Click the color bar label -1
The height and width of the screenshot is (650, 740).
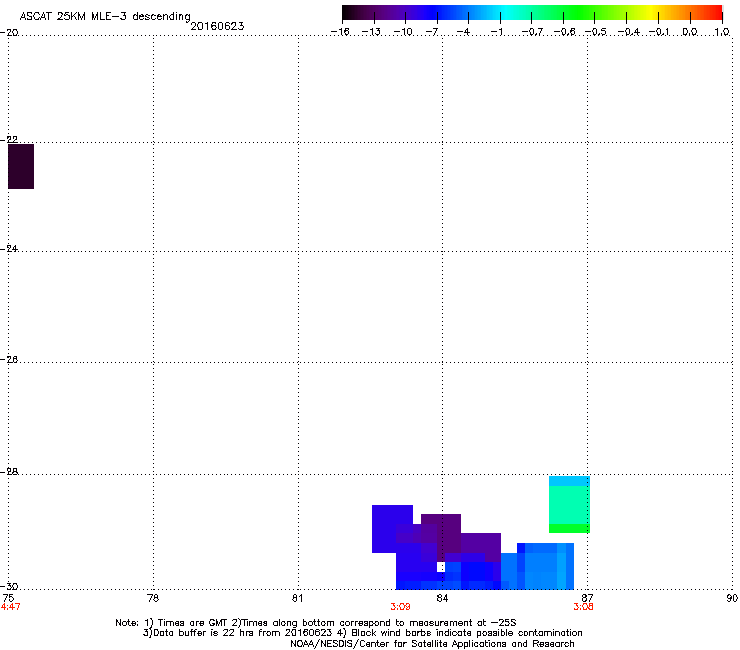tap(496, 32)
